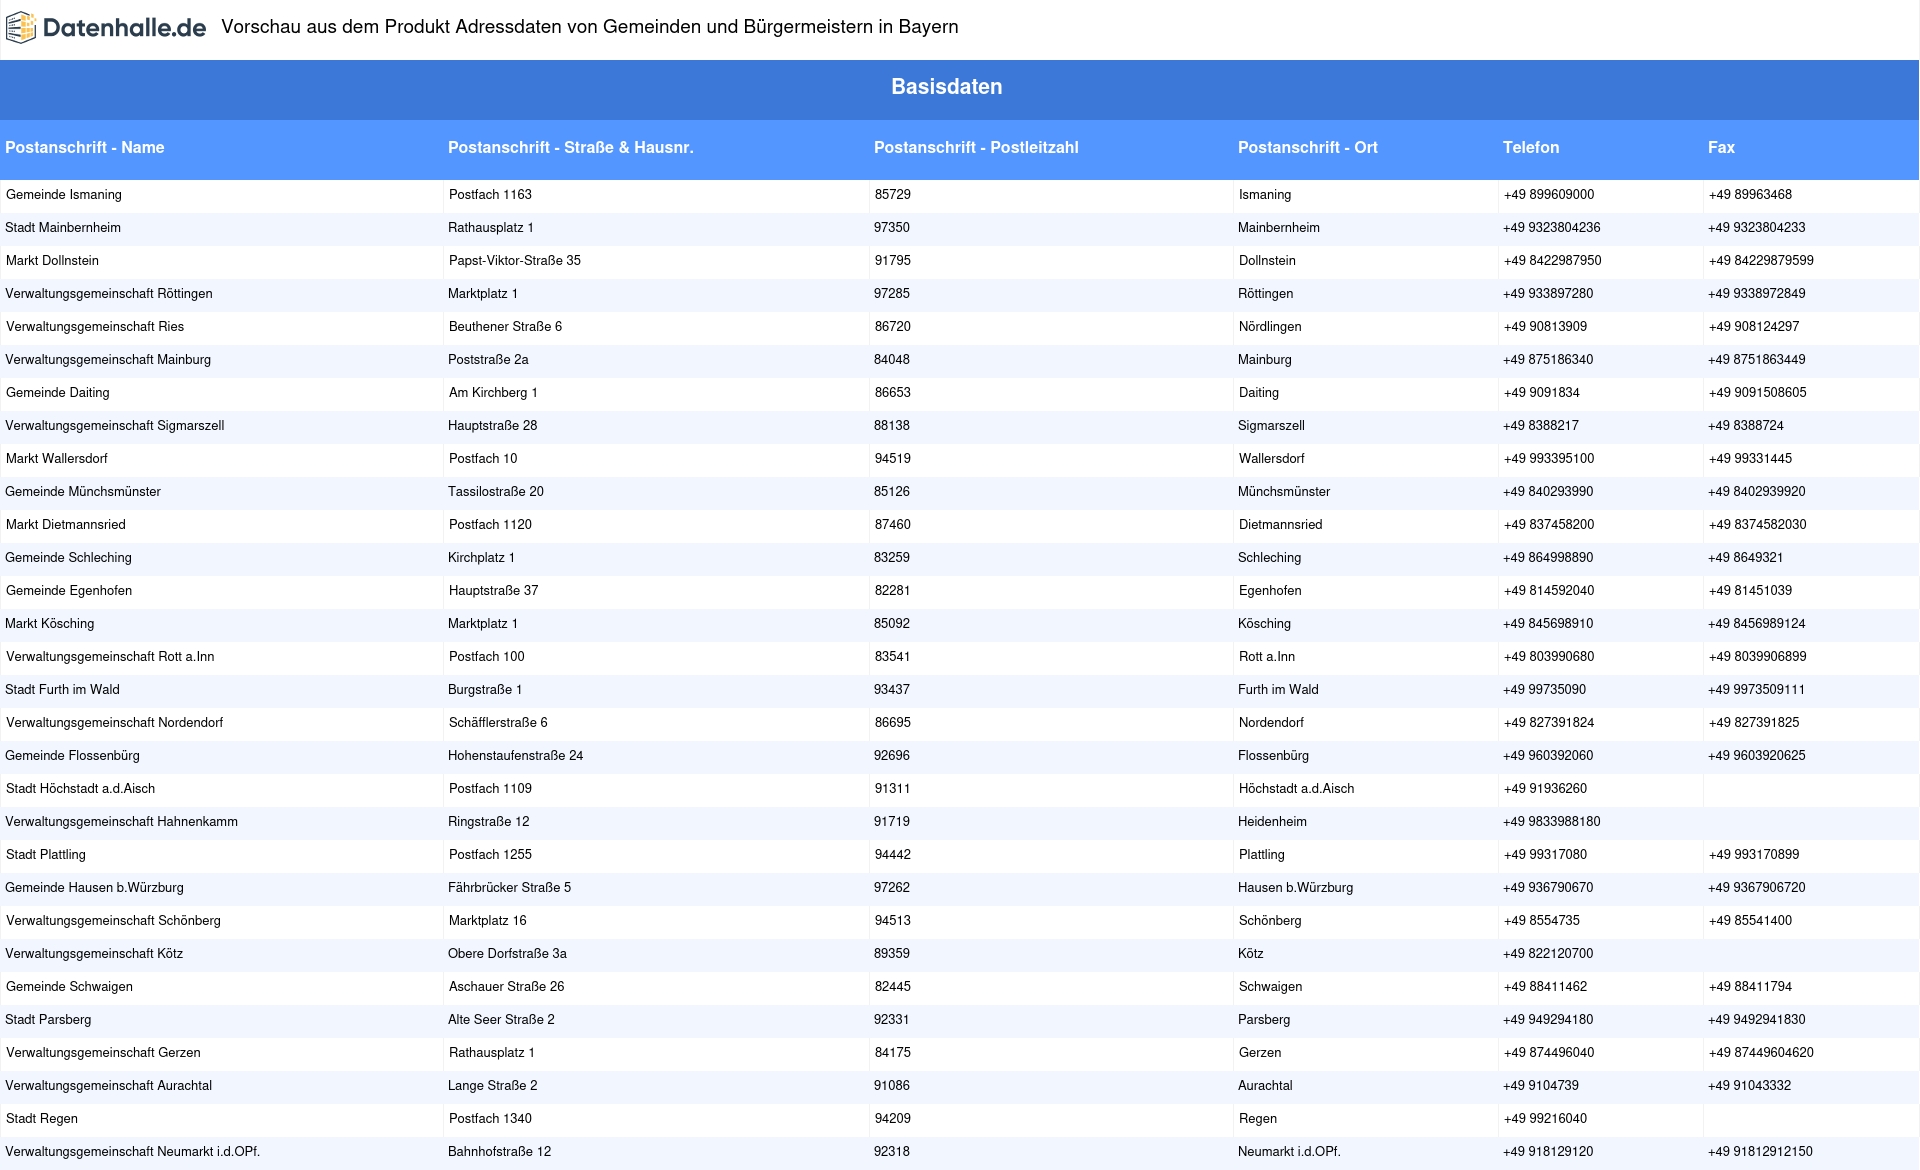The width and height of the screenshot is (1920, 1170).
Task: Click the Basisdaten section header
Action: click(x=946, y=87)
